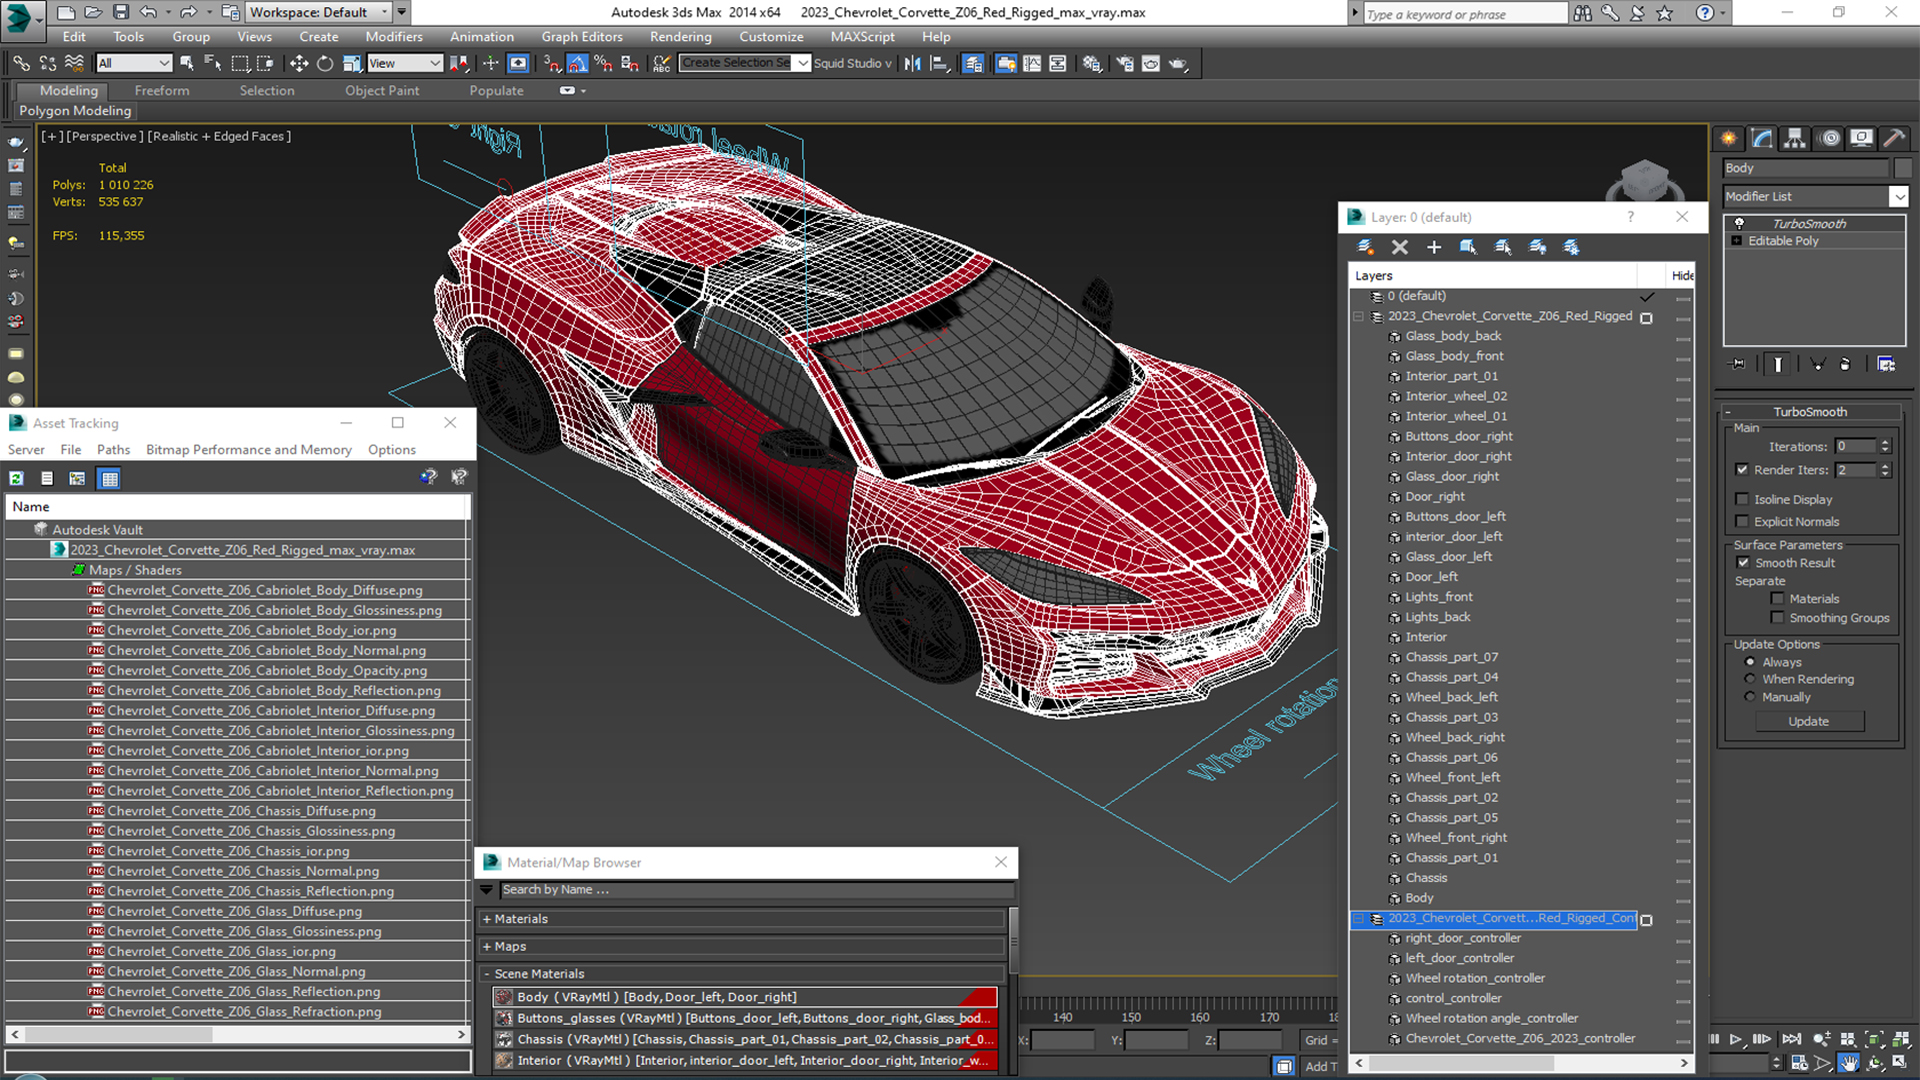Open the Create command panel tab
This screenshot has width=1920, height=1080.
pos(1728,138)
